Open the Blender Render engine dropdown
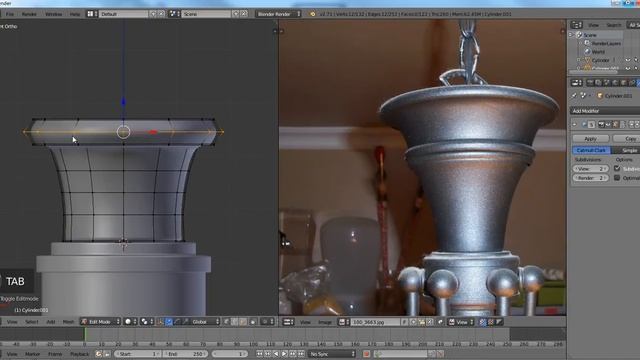 [279, 14]
